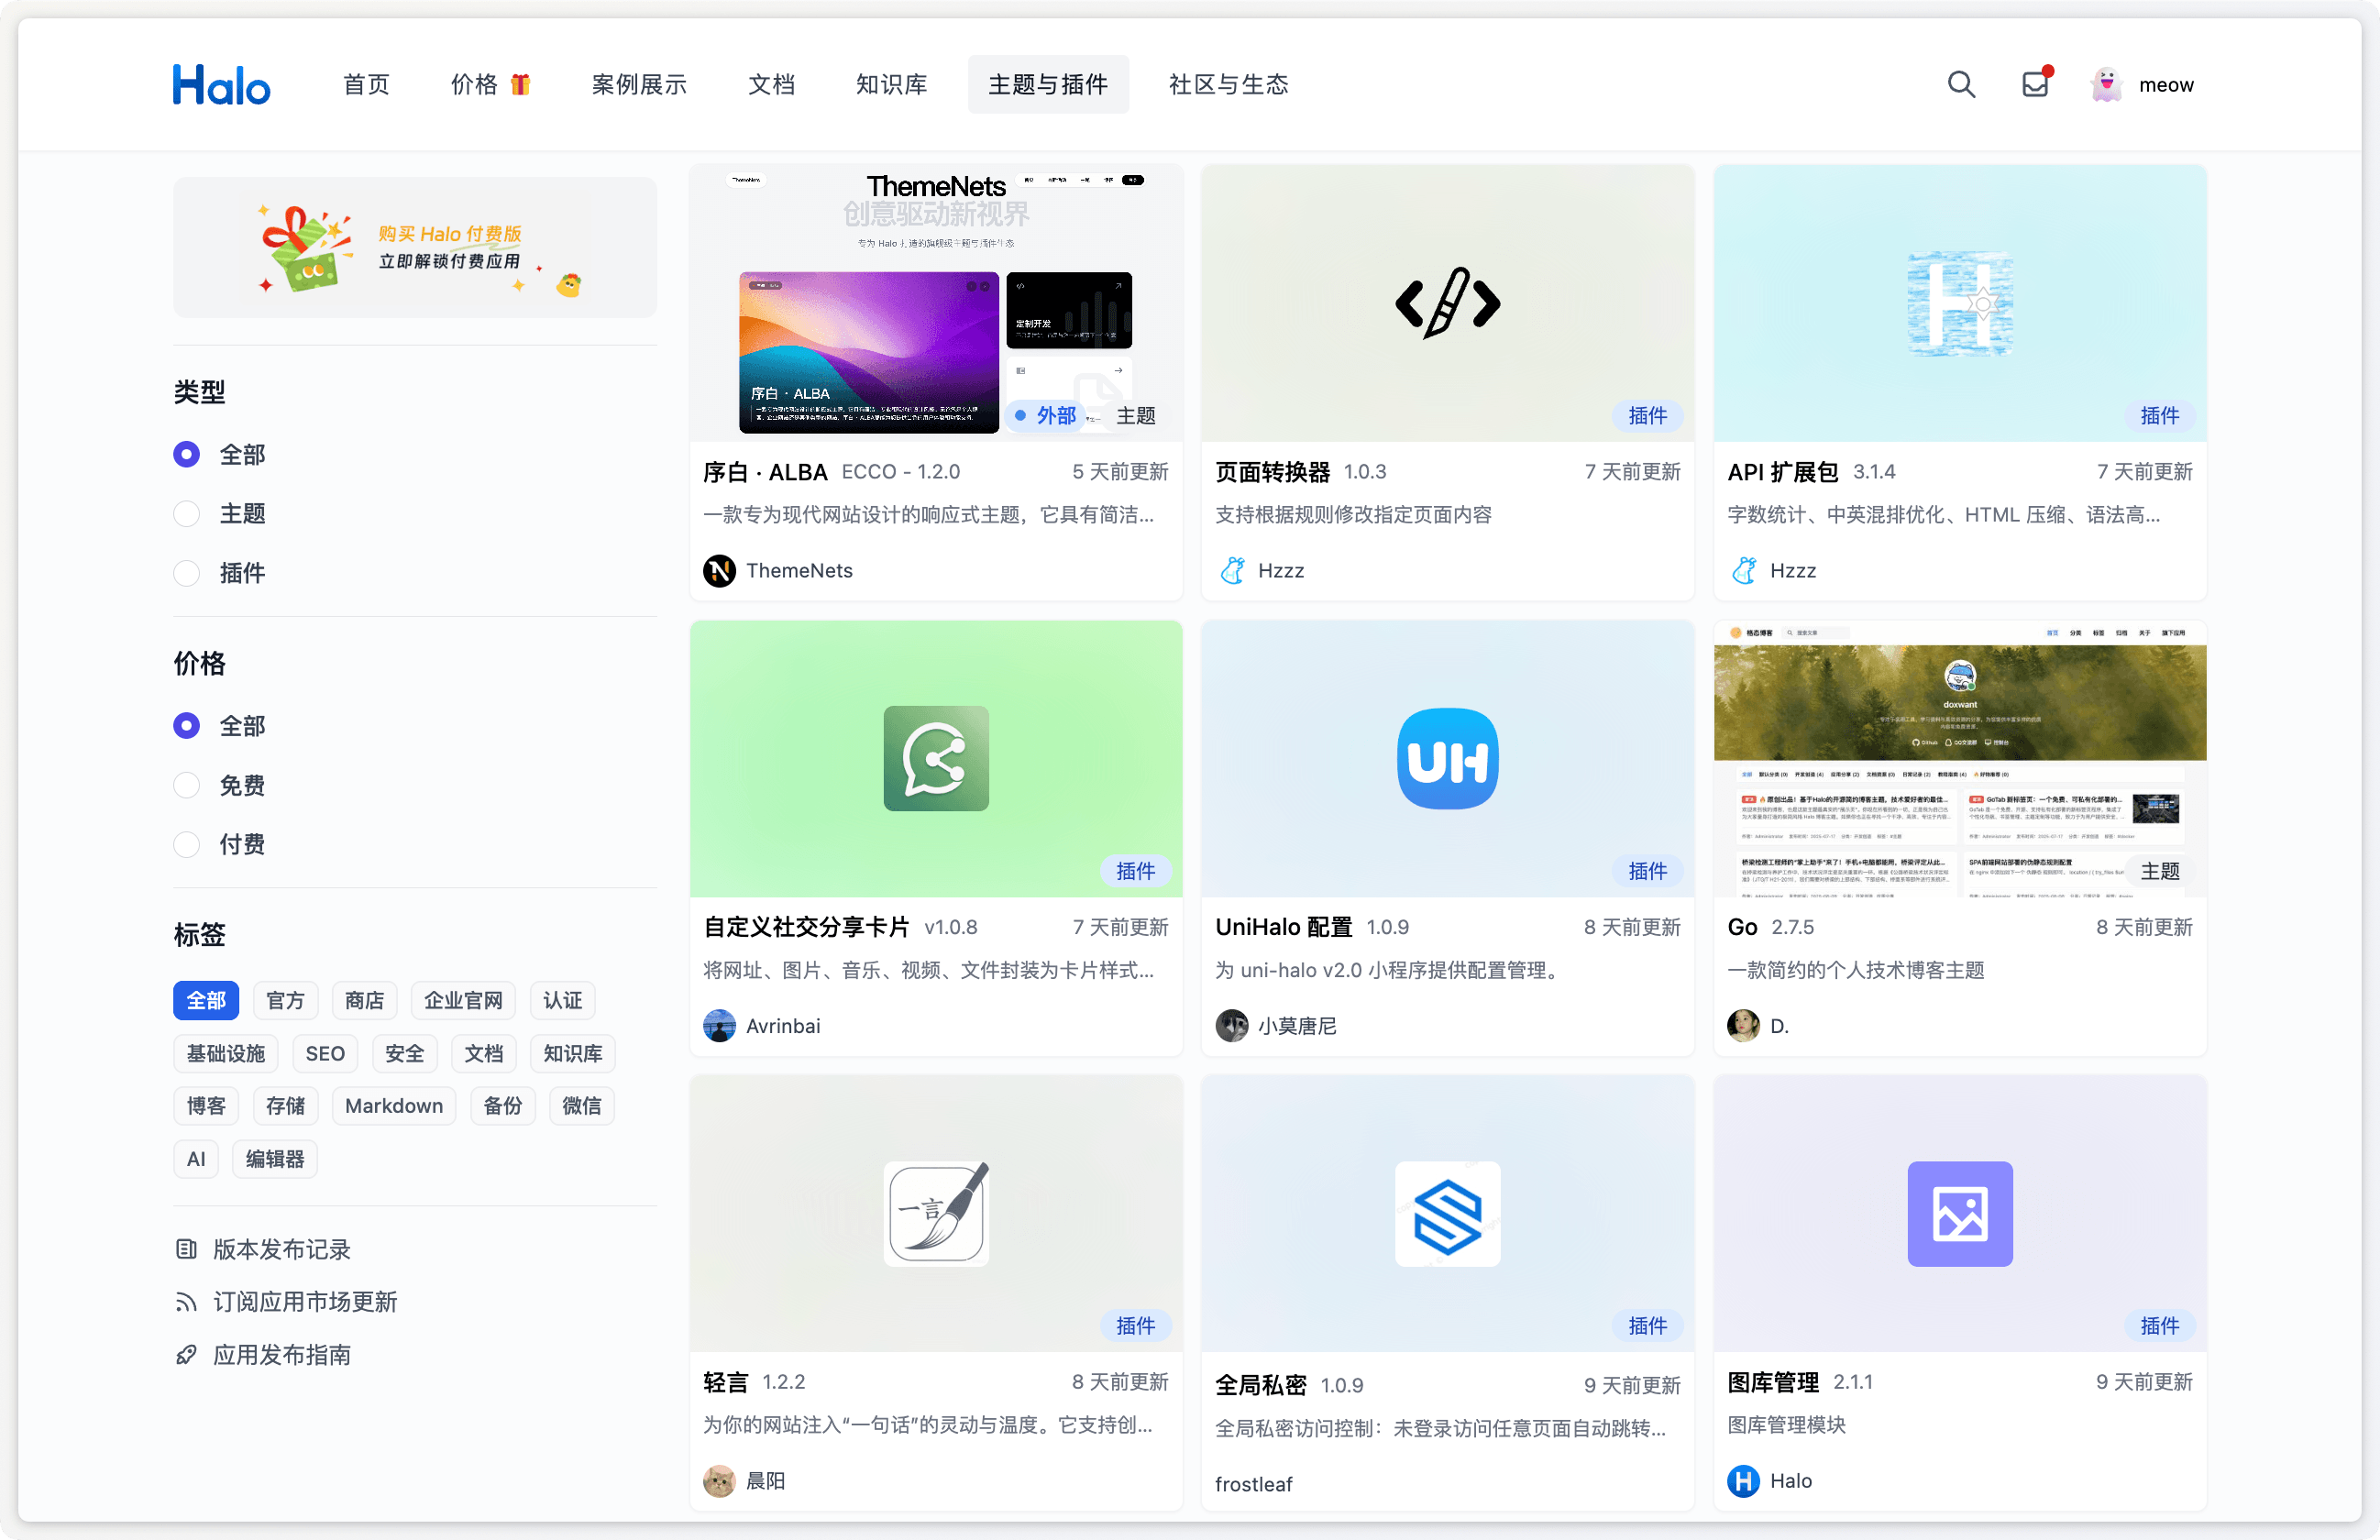Click the 全局私密 blue S icon
The image size is (2380, 1540).
coord(1447,1213)
